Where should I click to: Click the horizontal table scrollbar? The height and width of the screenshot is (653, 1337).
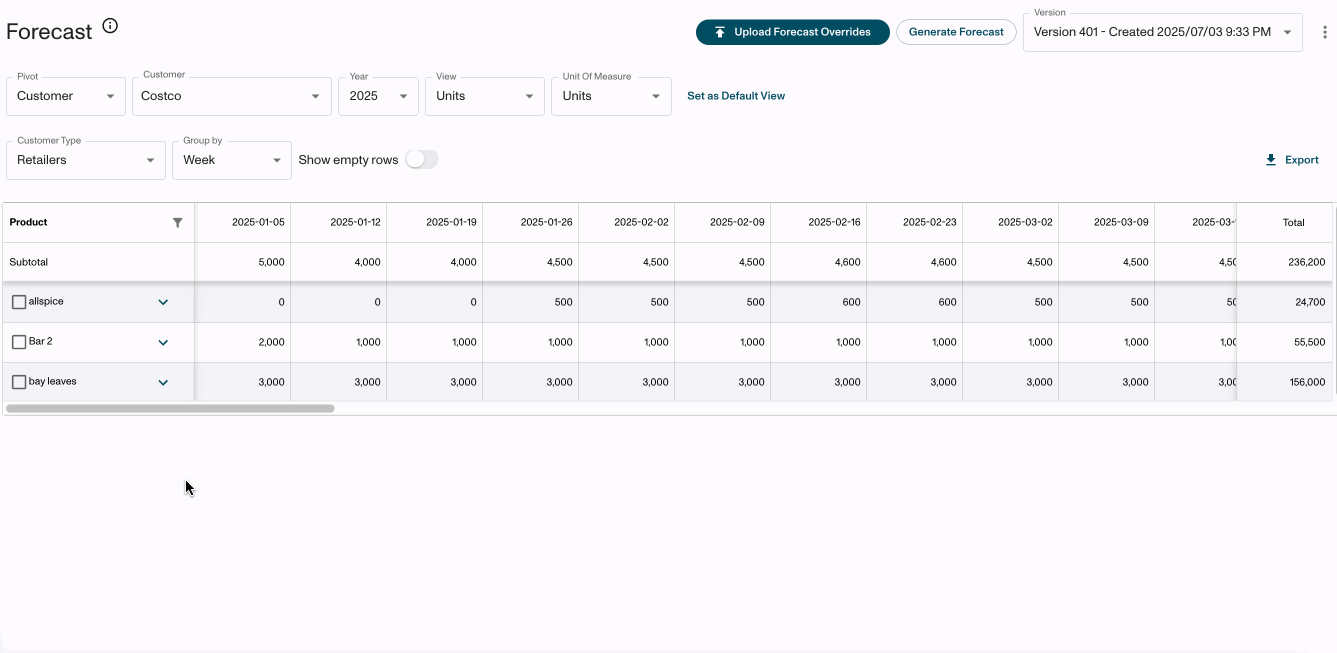170,408
